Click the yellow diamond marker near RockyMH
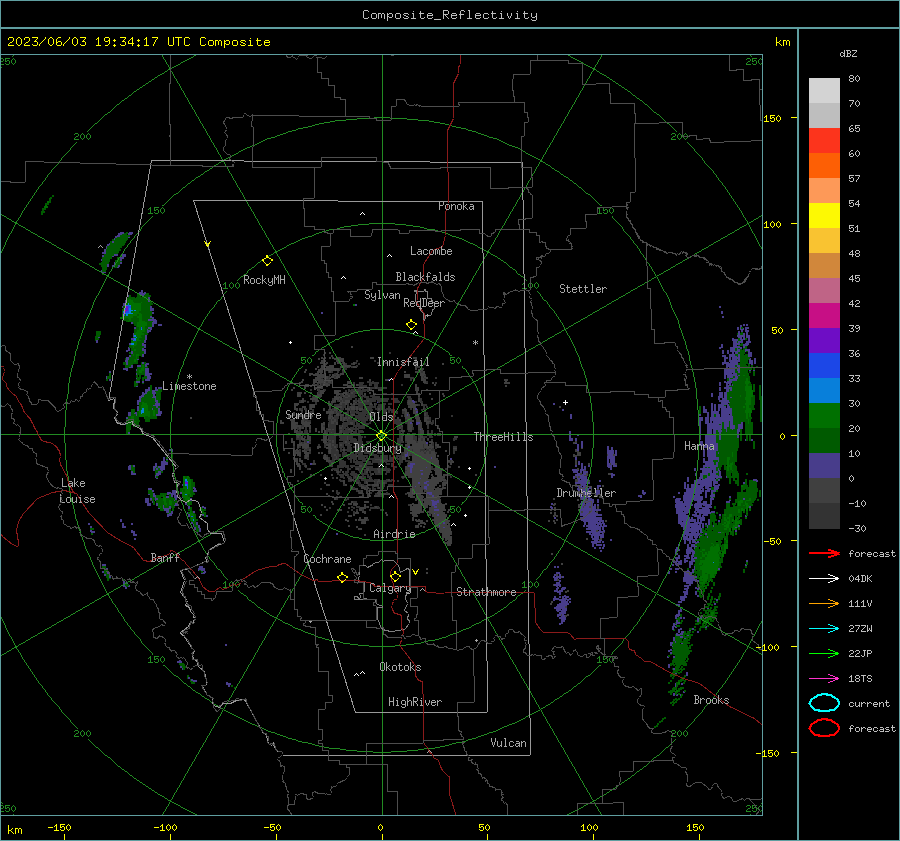 pos(267,261)
